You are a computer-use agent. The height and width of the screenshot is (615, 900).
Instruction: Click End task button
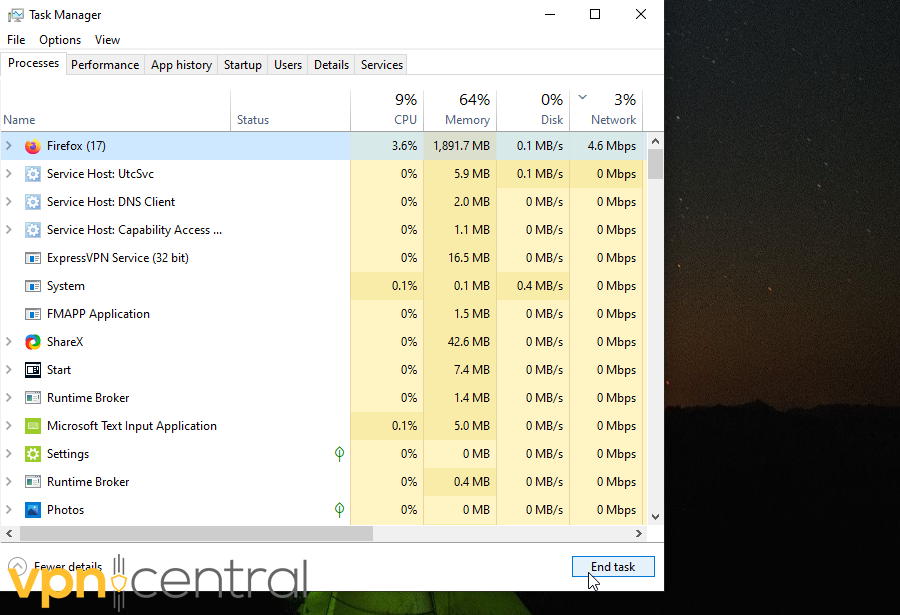[x=613, y=567]
